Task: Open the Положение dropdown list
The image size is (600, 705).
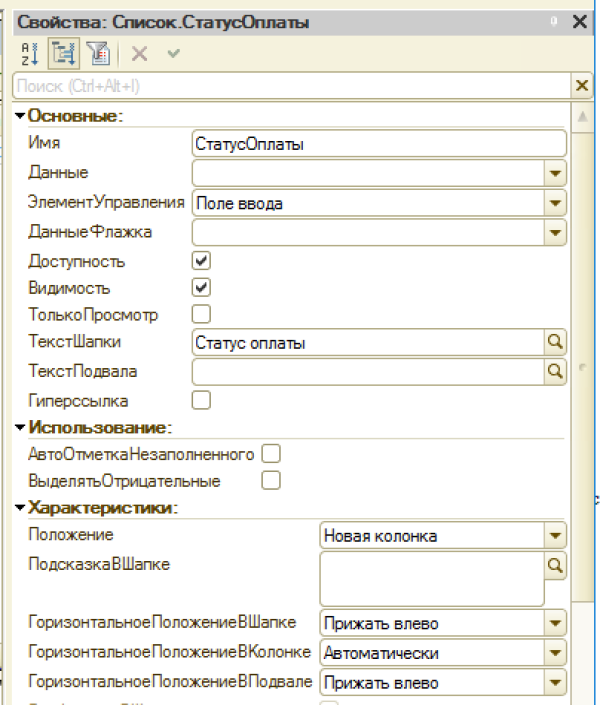Action: [x=556, y=536]
